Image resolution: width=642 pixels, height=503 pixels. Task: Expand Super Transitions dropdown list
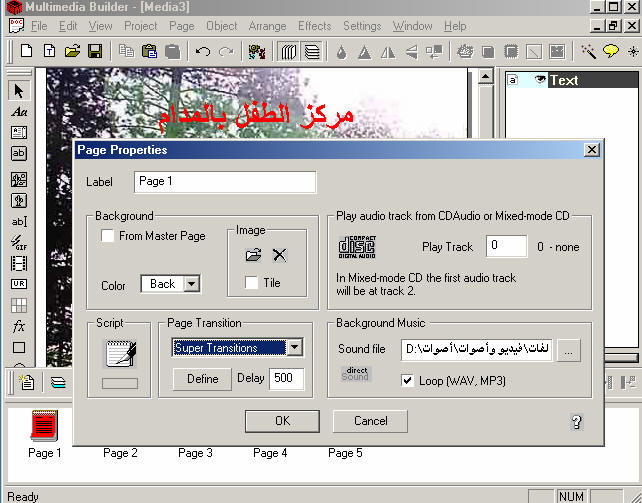[x=294, y=347]
